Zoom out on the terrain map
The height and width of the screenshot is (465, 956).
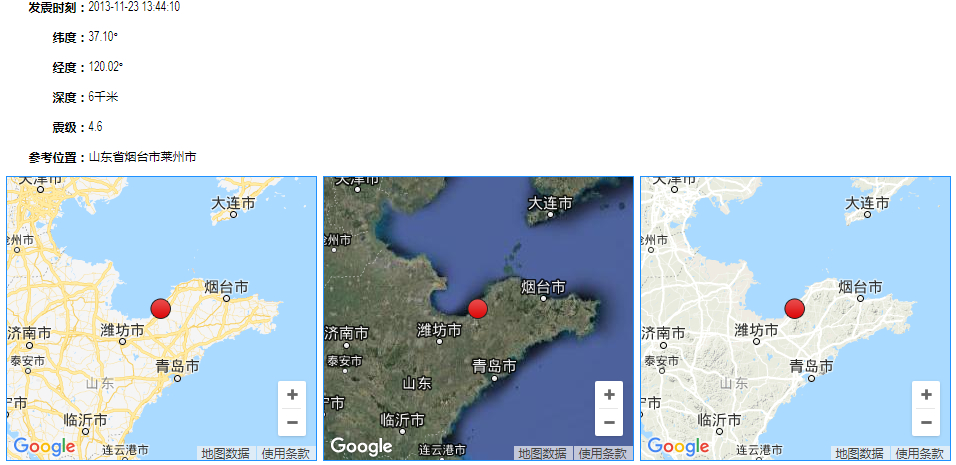(x=926, y=422)
